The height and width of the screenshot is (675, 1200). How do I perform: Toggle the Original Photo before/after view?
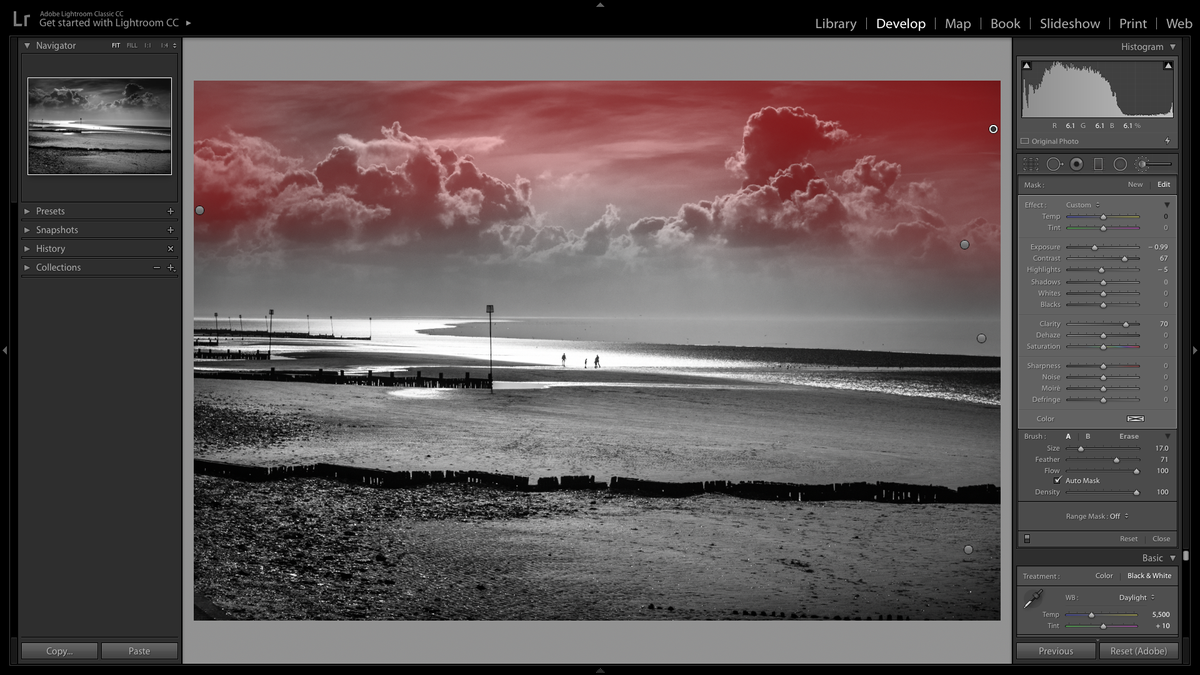click(x=1053, y=141)
